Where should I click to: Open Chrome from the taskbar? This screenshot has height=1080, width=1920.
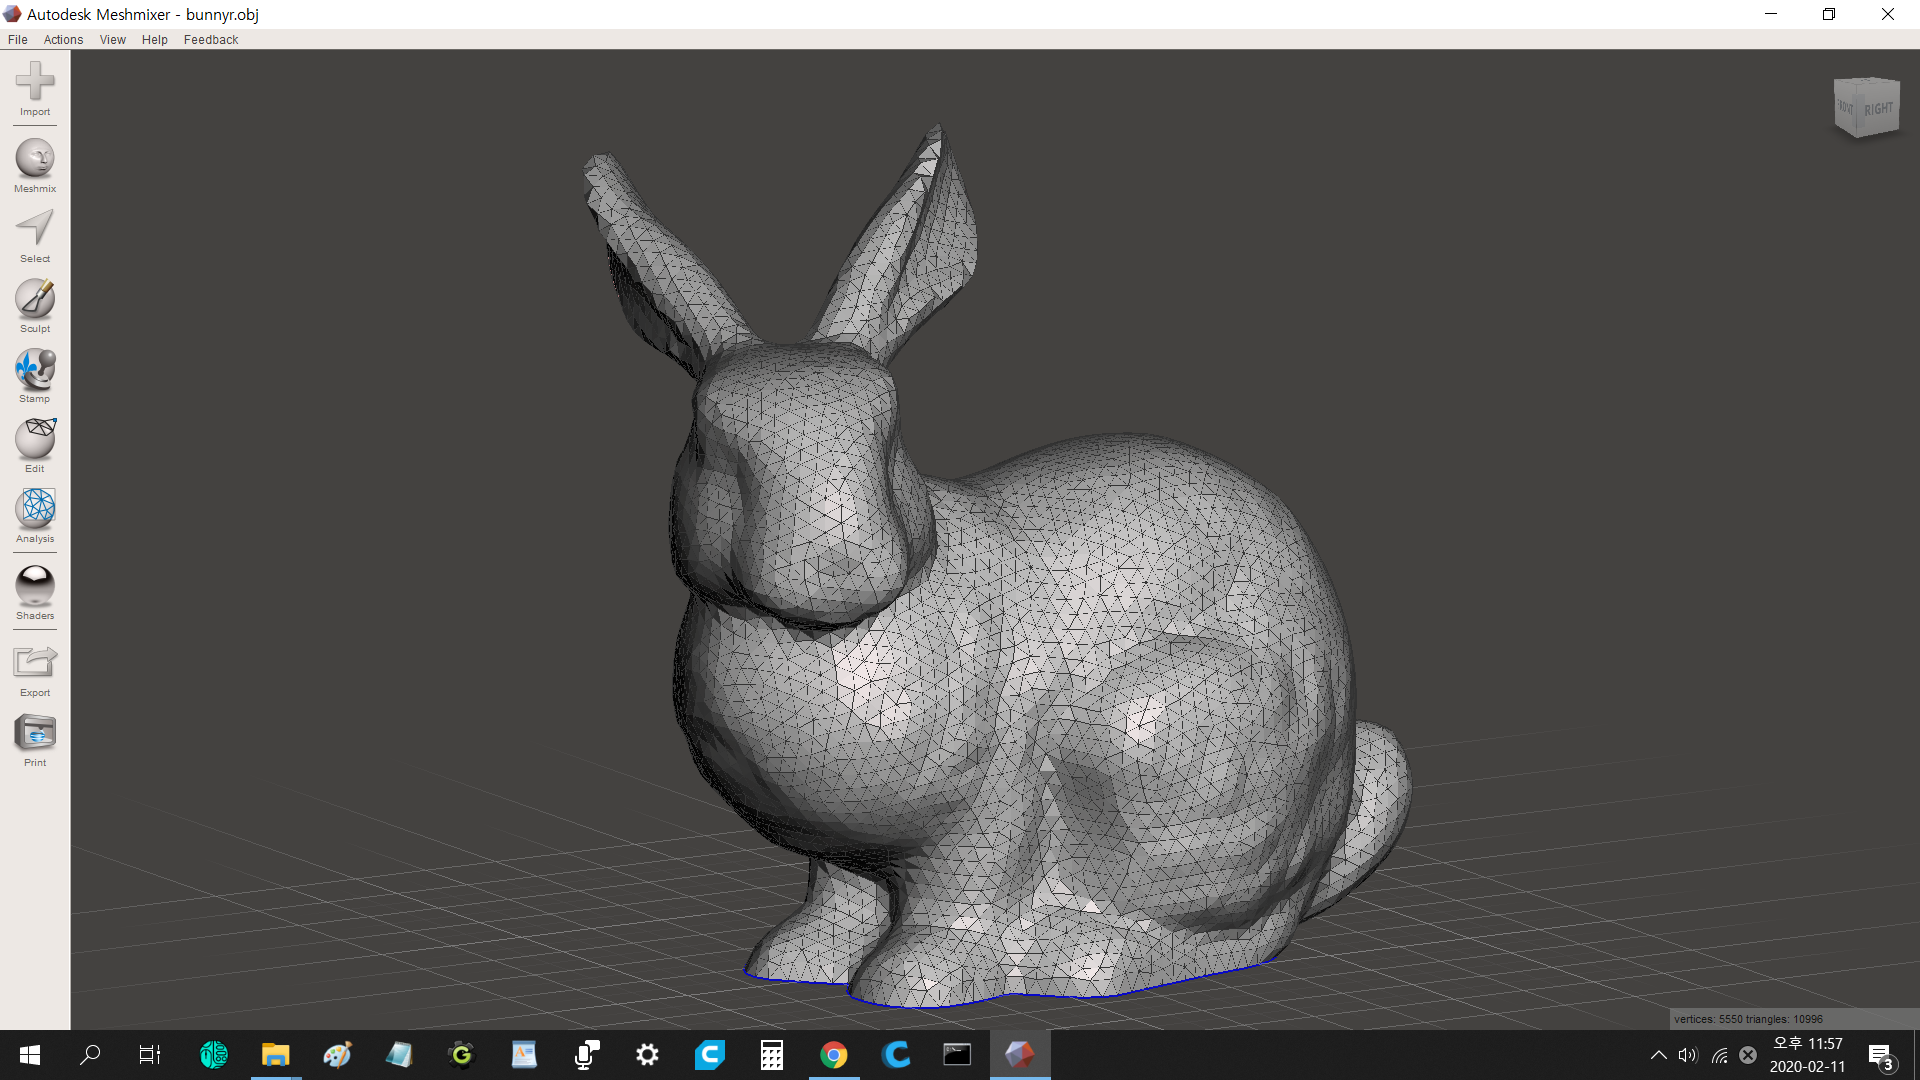(x=833, y=1055)
